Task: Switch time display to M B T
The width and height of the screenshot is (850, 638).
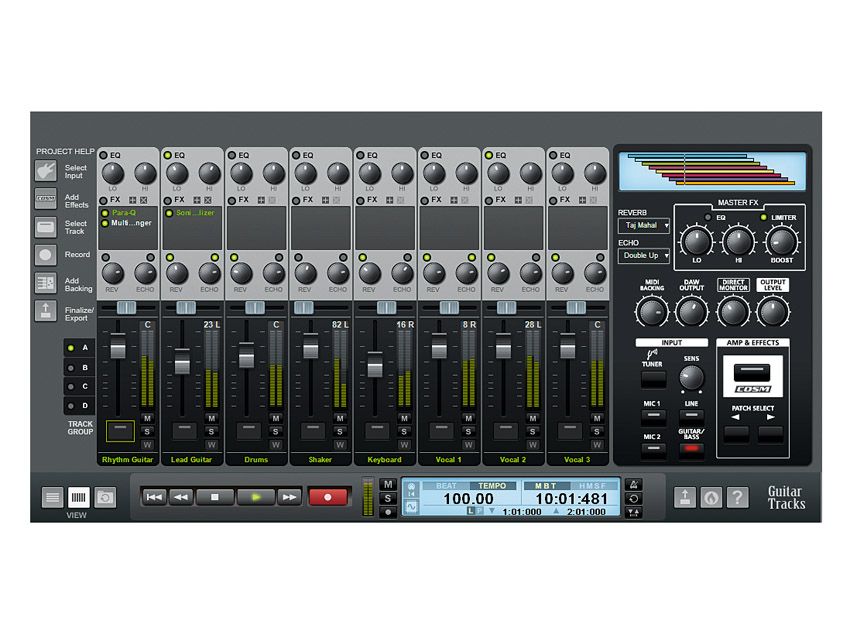Action: 546,486
